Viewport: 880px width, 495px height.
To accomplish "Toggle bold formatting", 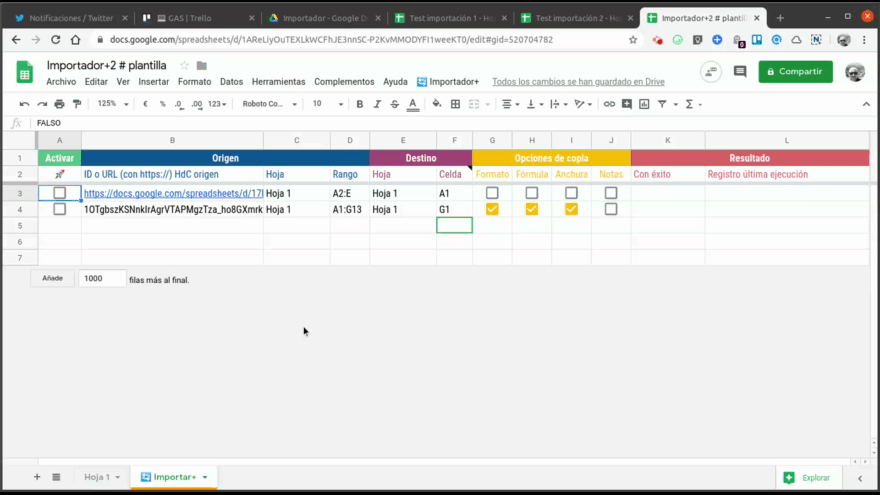I will 359,104.
